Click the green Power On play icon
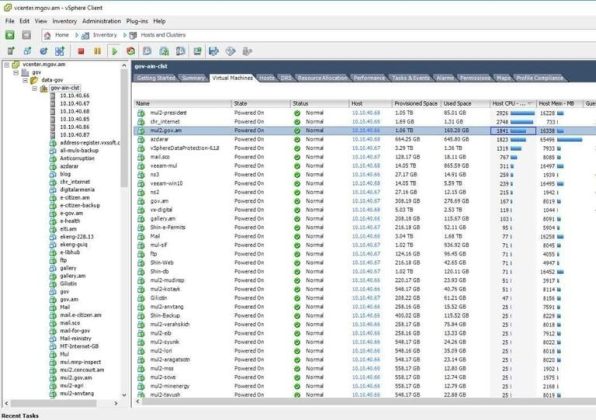Viewport: 596px width, 420px height. [x=114, y=51]
